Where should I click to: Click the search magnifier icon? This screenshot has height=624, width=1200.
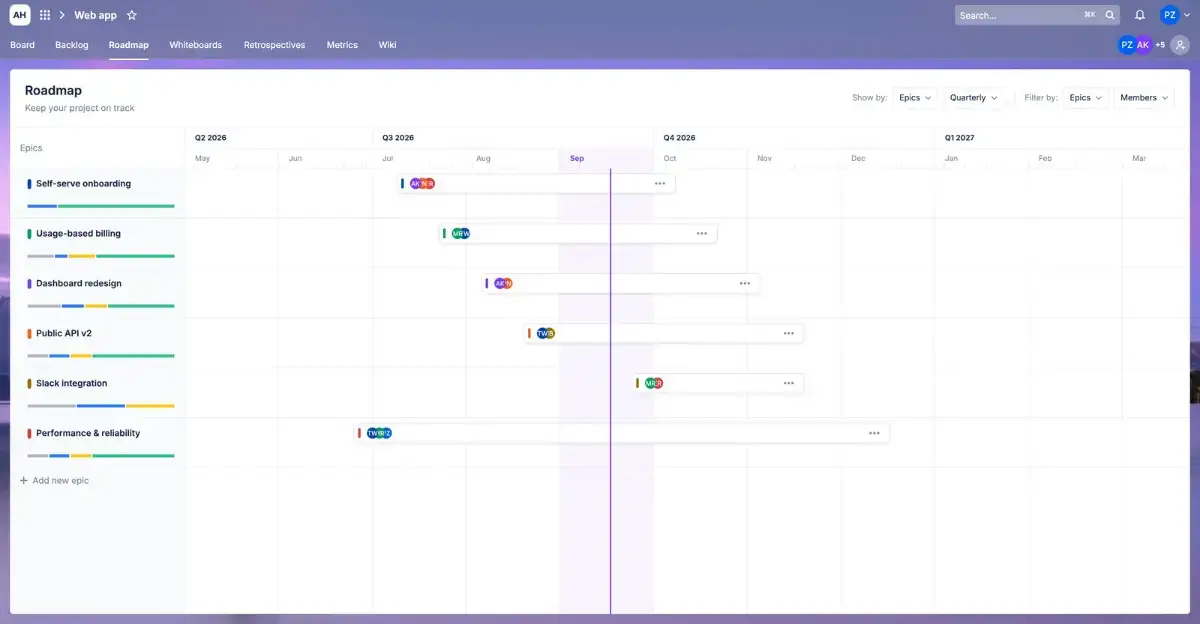(1111, 15)
